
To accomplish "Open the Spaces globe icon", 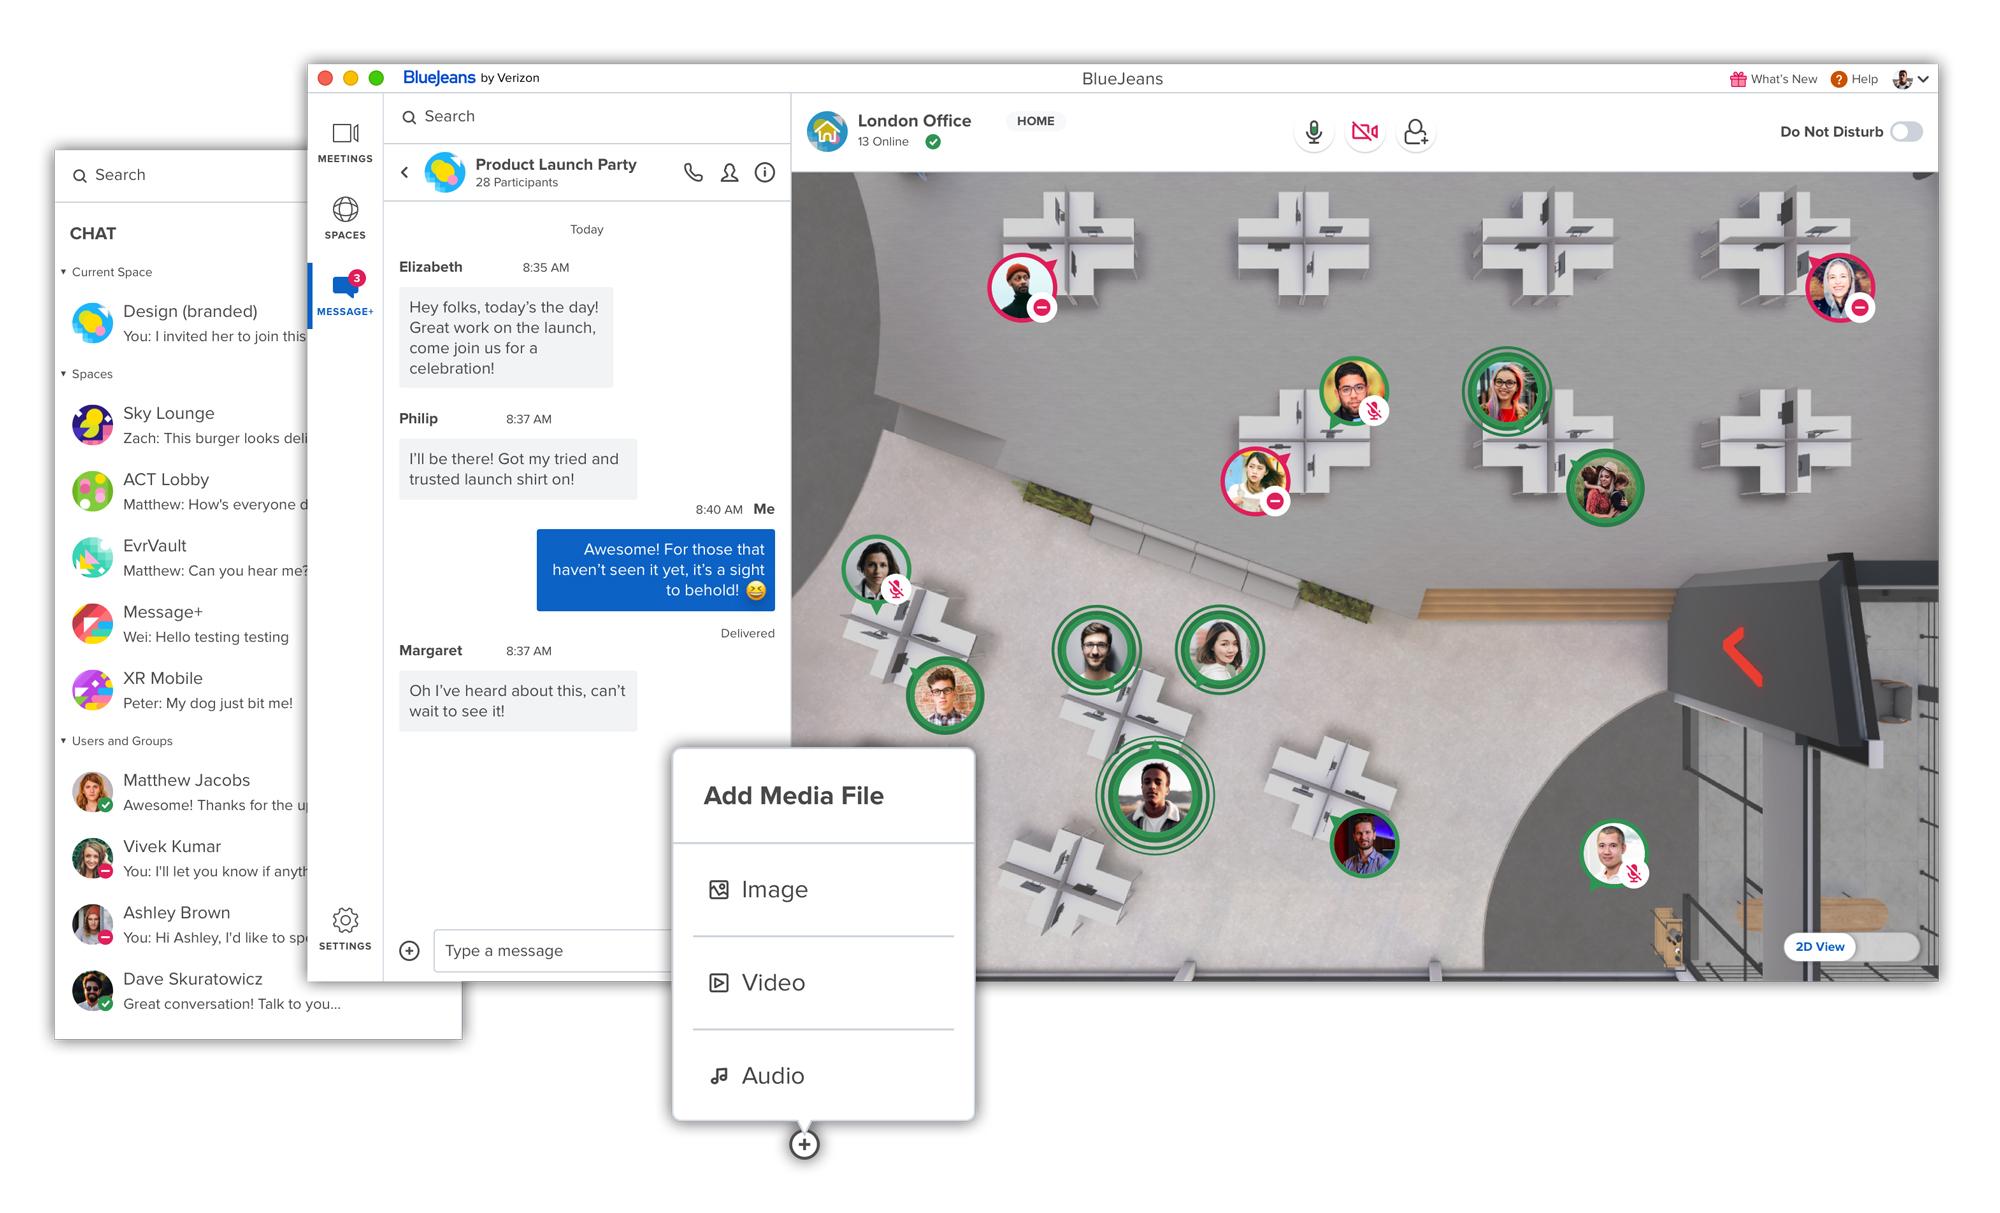I will pyautogui.click(x=345, y=210).
